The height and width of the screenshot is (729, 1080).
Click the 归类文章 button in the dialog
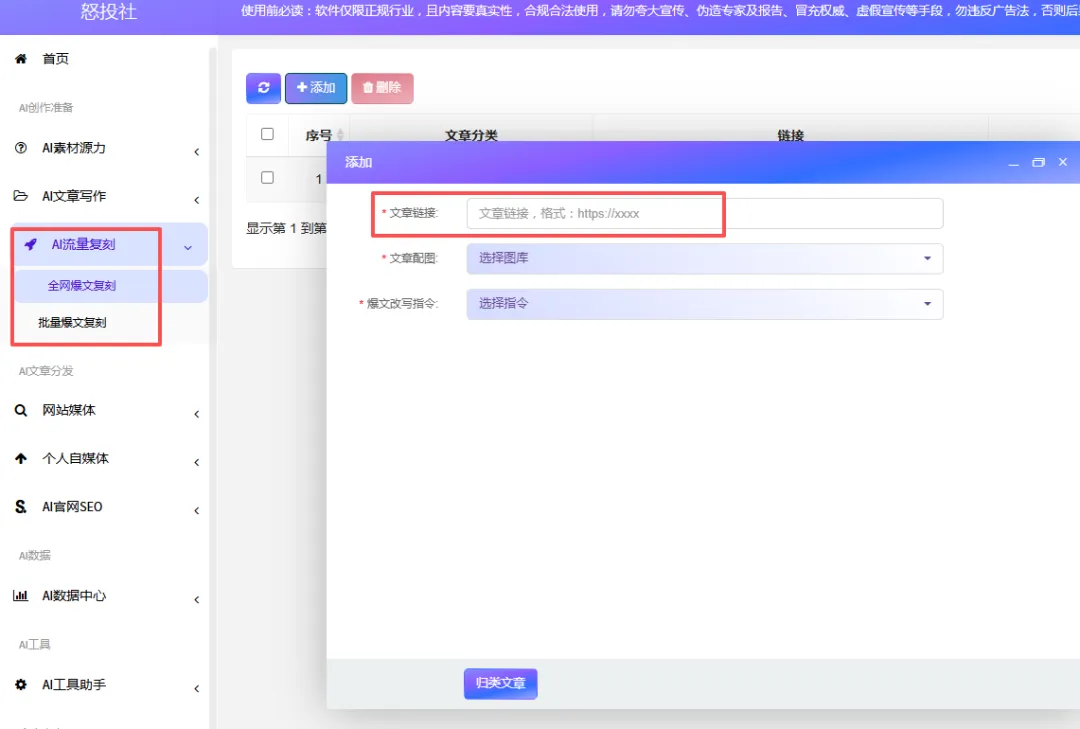click(x=500, y=683)
